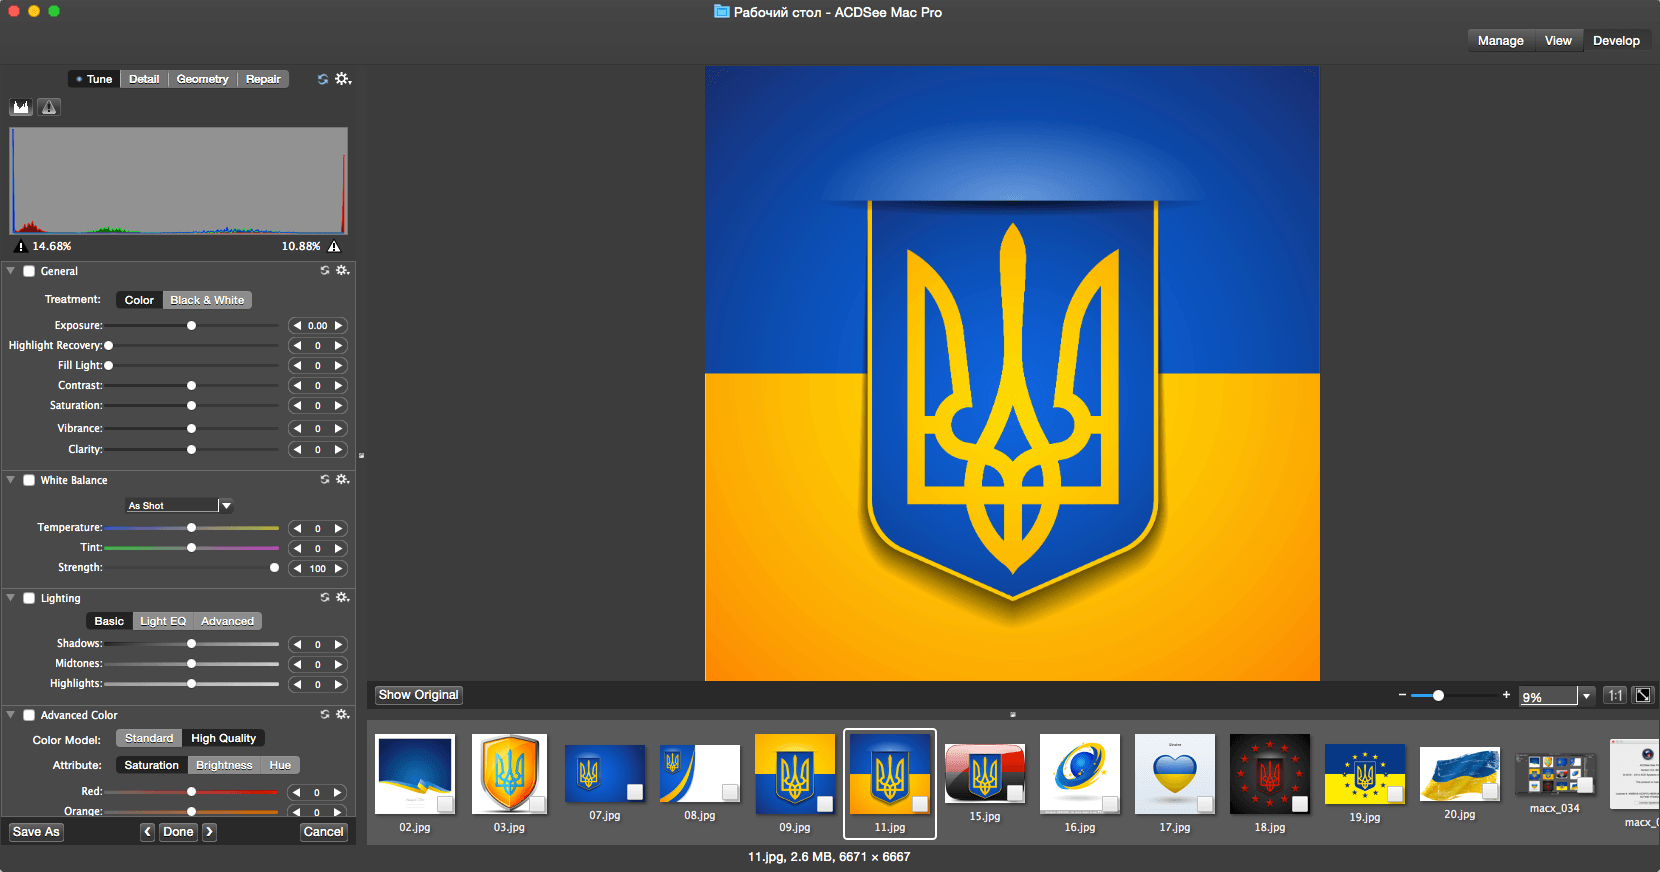Collapse the Lighting section
The height and width of the screenshot is (872, 1660).
click(x=11, y=598)
